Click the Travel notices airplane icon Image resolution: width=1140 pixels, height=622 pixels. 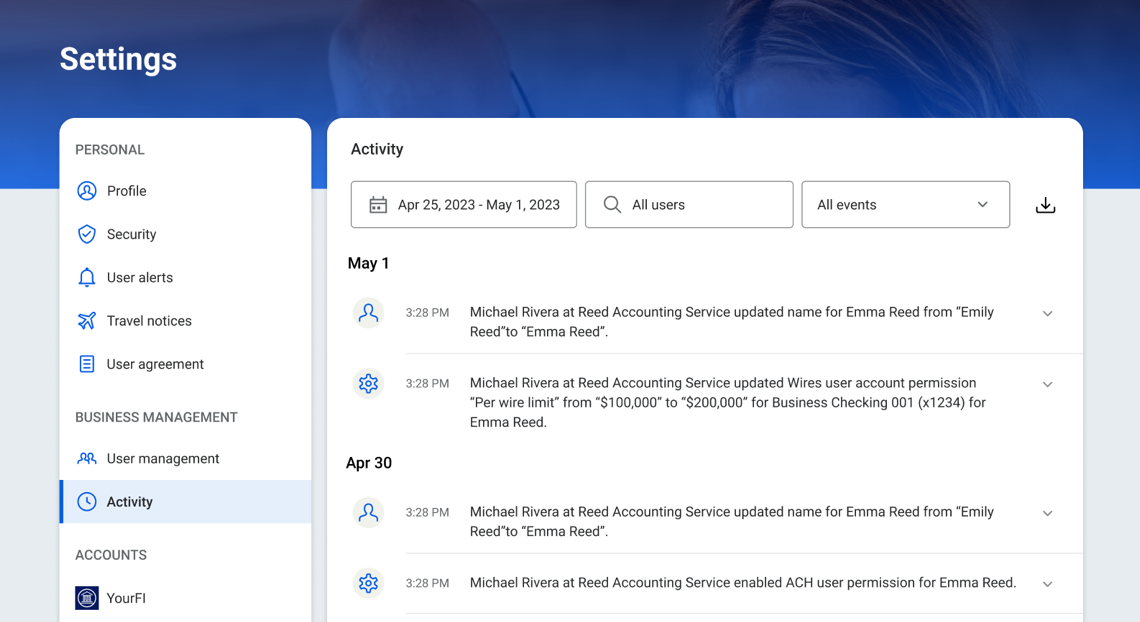[87, 321]
